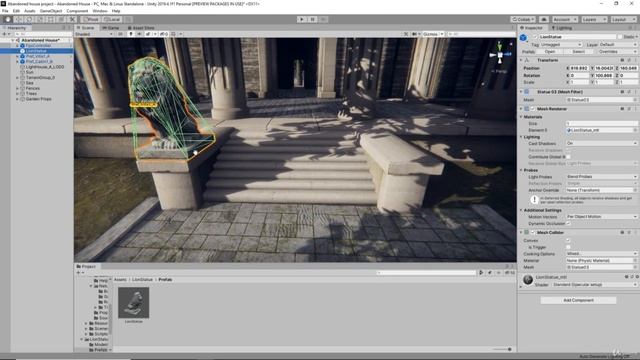Select the Rect transform tool
The height and width of the screenshot is (360, 640).
[x=51, y=19]
